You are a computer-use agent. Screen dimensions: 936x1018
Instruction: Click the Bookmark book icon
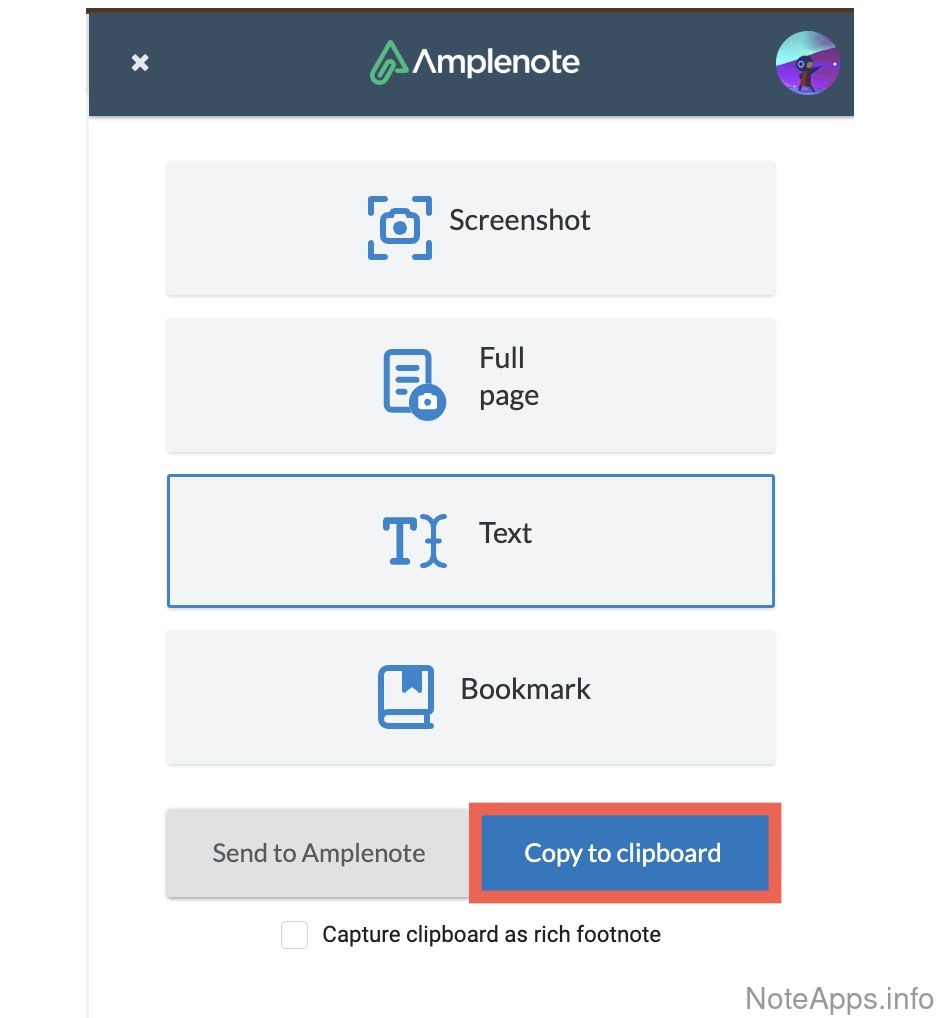point(406,696)
